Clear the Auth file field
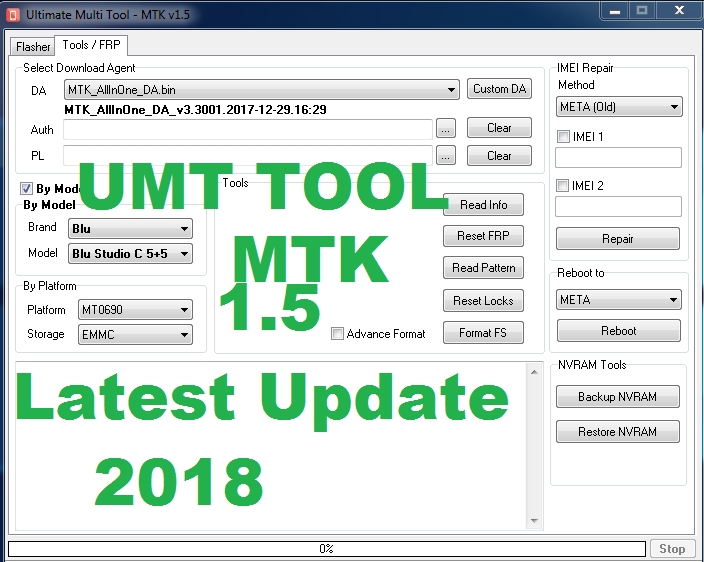This screenshot has height=562, width=704. click(499, 128)
